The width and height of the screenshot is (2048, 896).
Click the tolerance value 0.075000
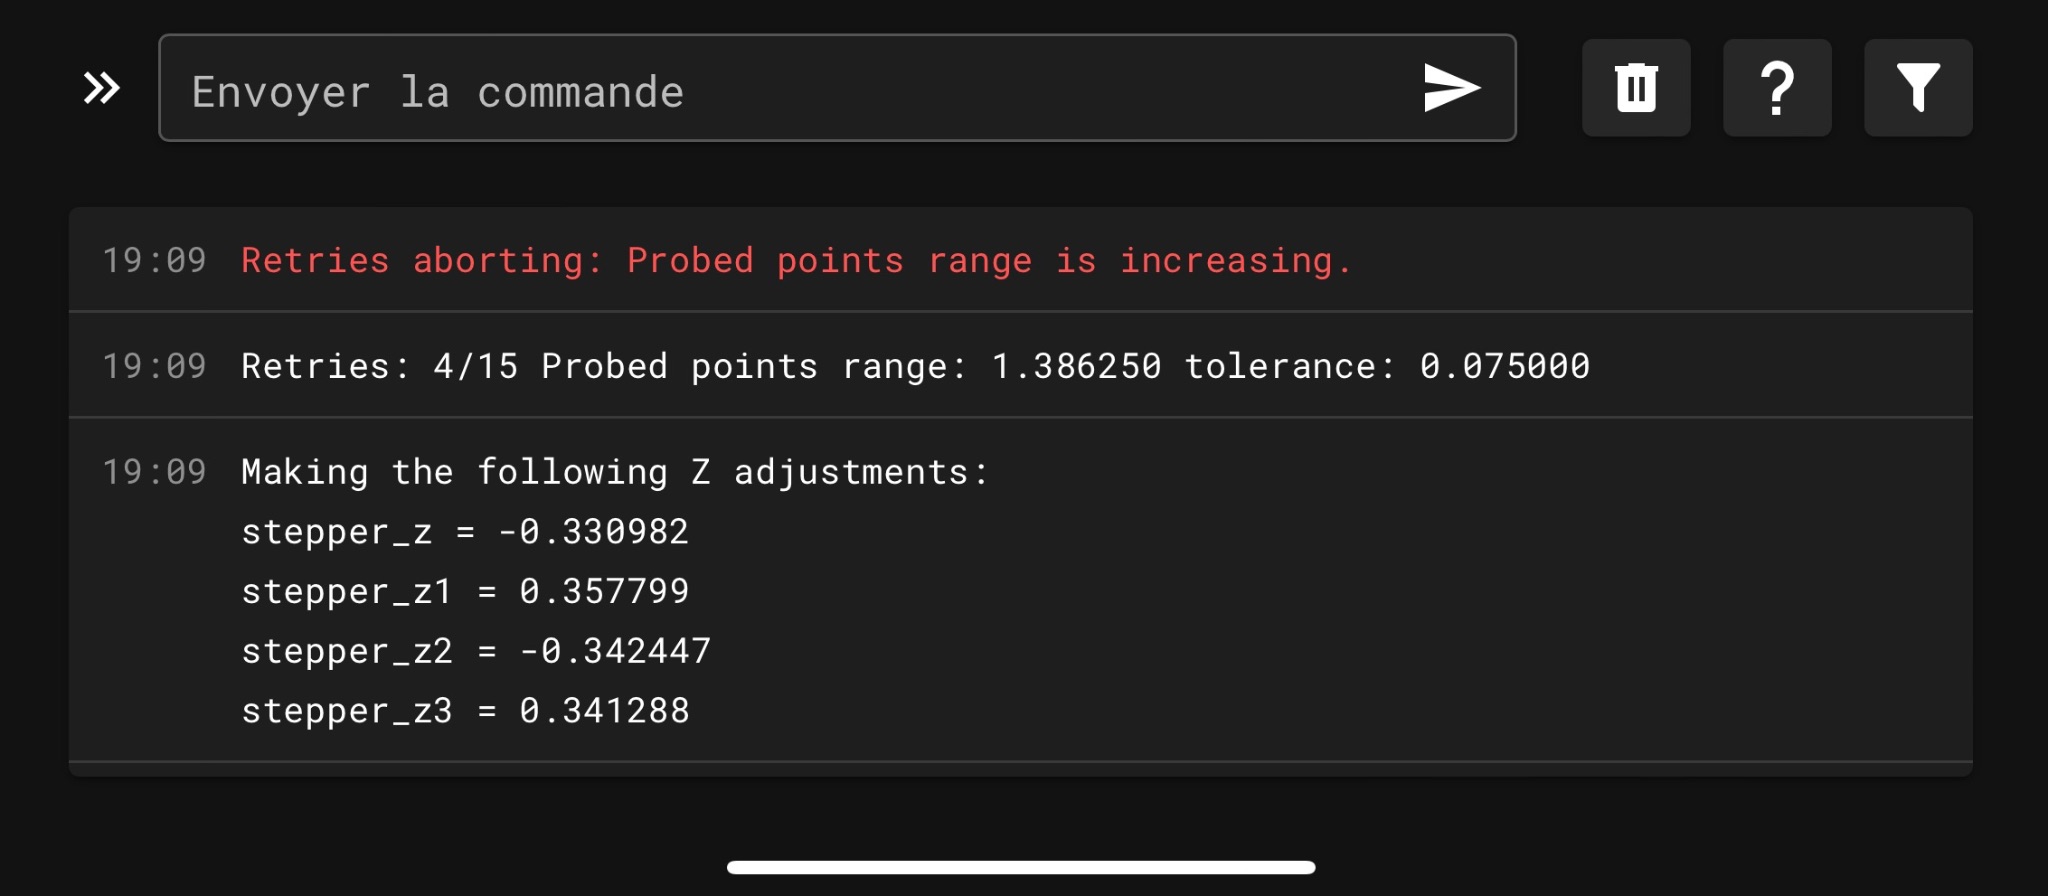tap(1505, 366)
